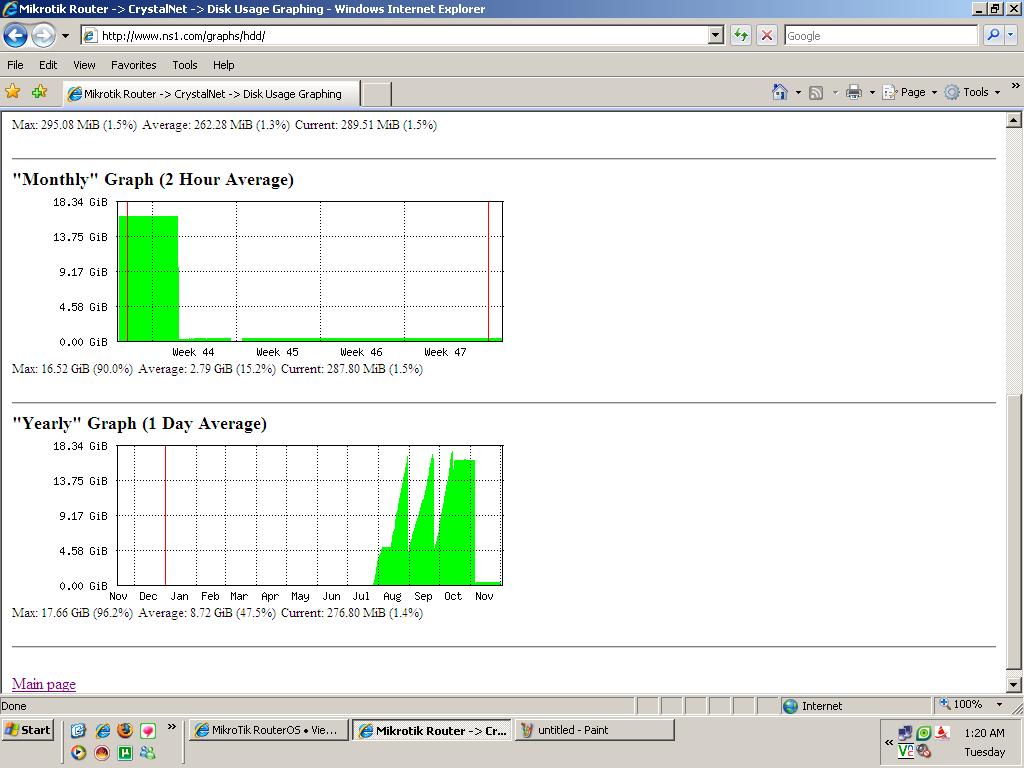Click the network connection tray icon
This screenshot has height=768, width=1024.
tap(905, 733)
